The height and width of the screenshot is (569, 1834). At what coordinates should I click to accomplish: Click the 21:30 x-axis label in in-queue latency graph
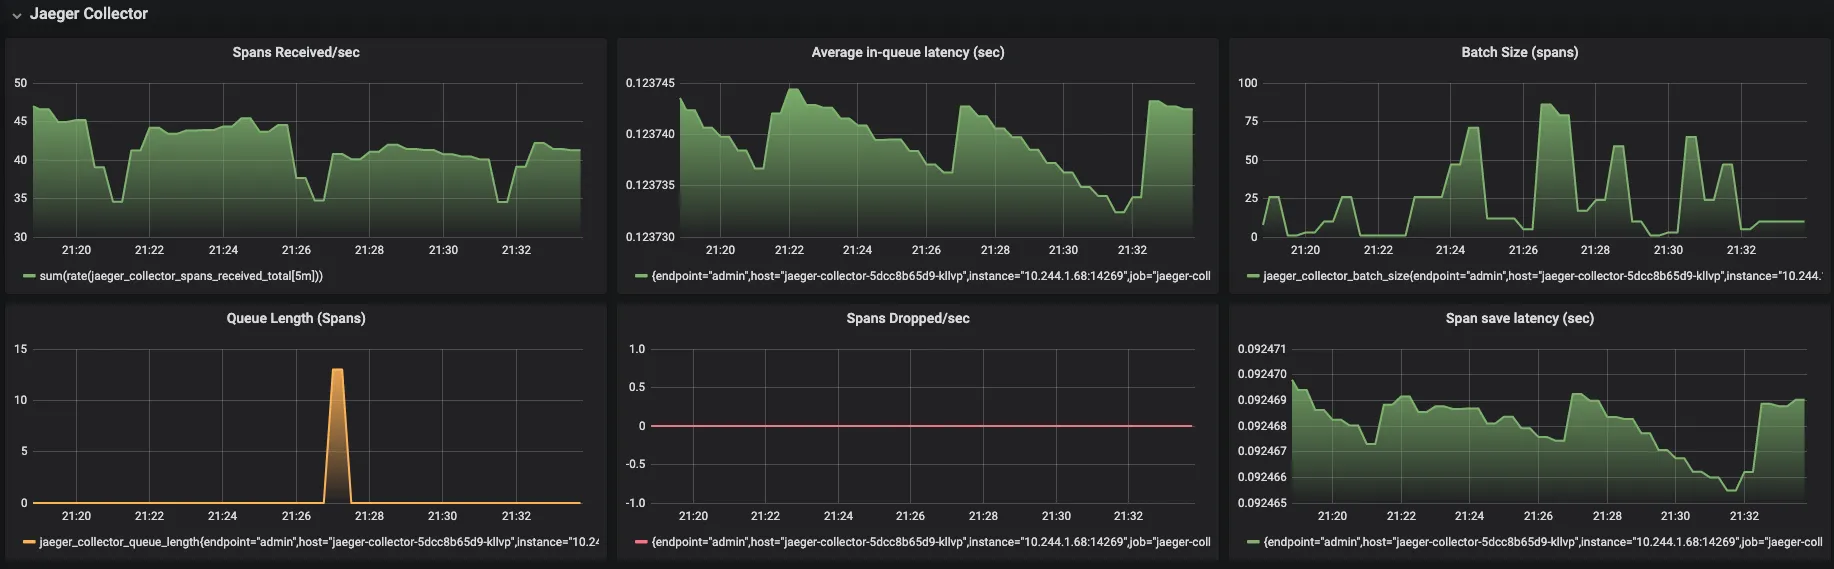click(1063, 250)
